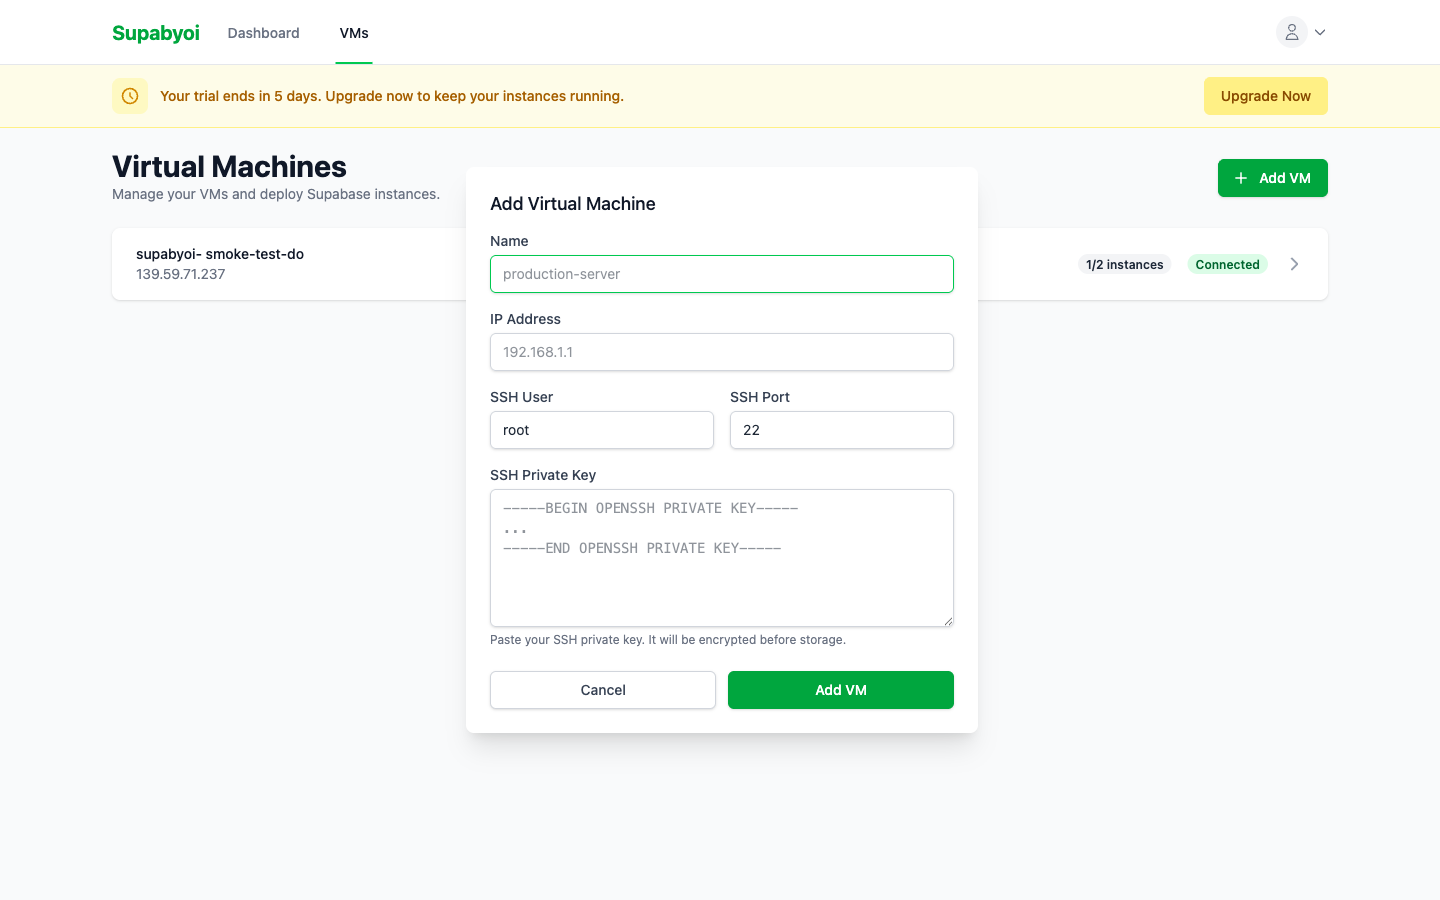Select the VMs tab
The height and width of the screenshot is (900, 1440).
coord(353,32)
